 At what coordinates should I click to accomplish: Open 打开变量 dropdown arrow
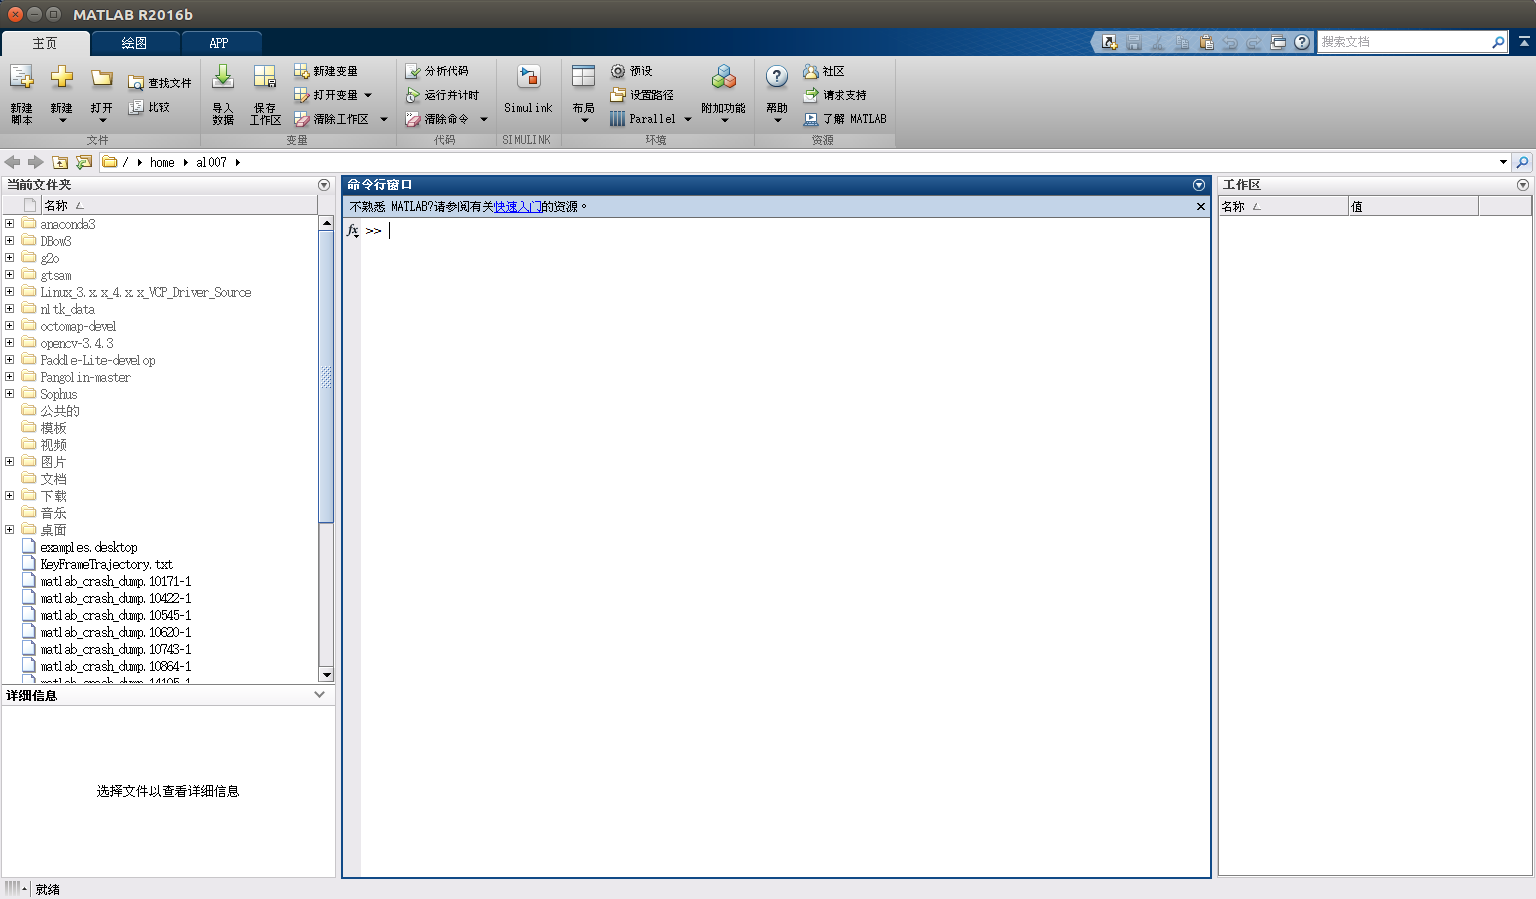(368, 95)
